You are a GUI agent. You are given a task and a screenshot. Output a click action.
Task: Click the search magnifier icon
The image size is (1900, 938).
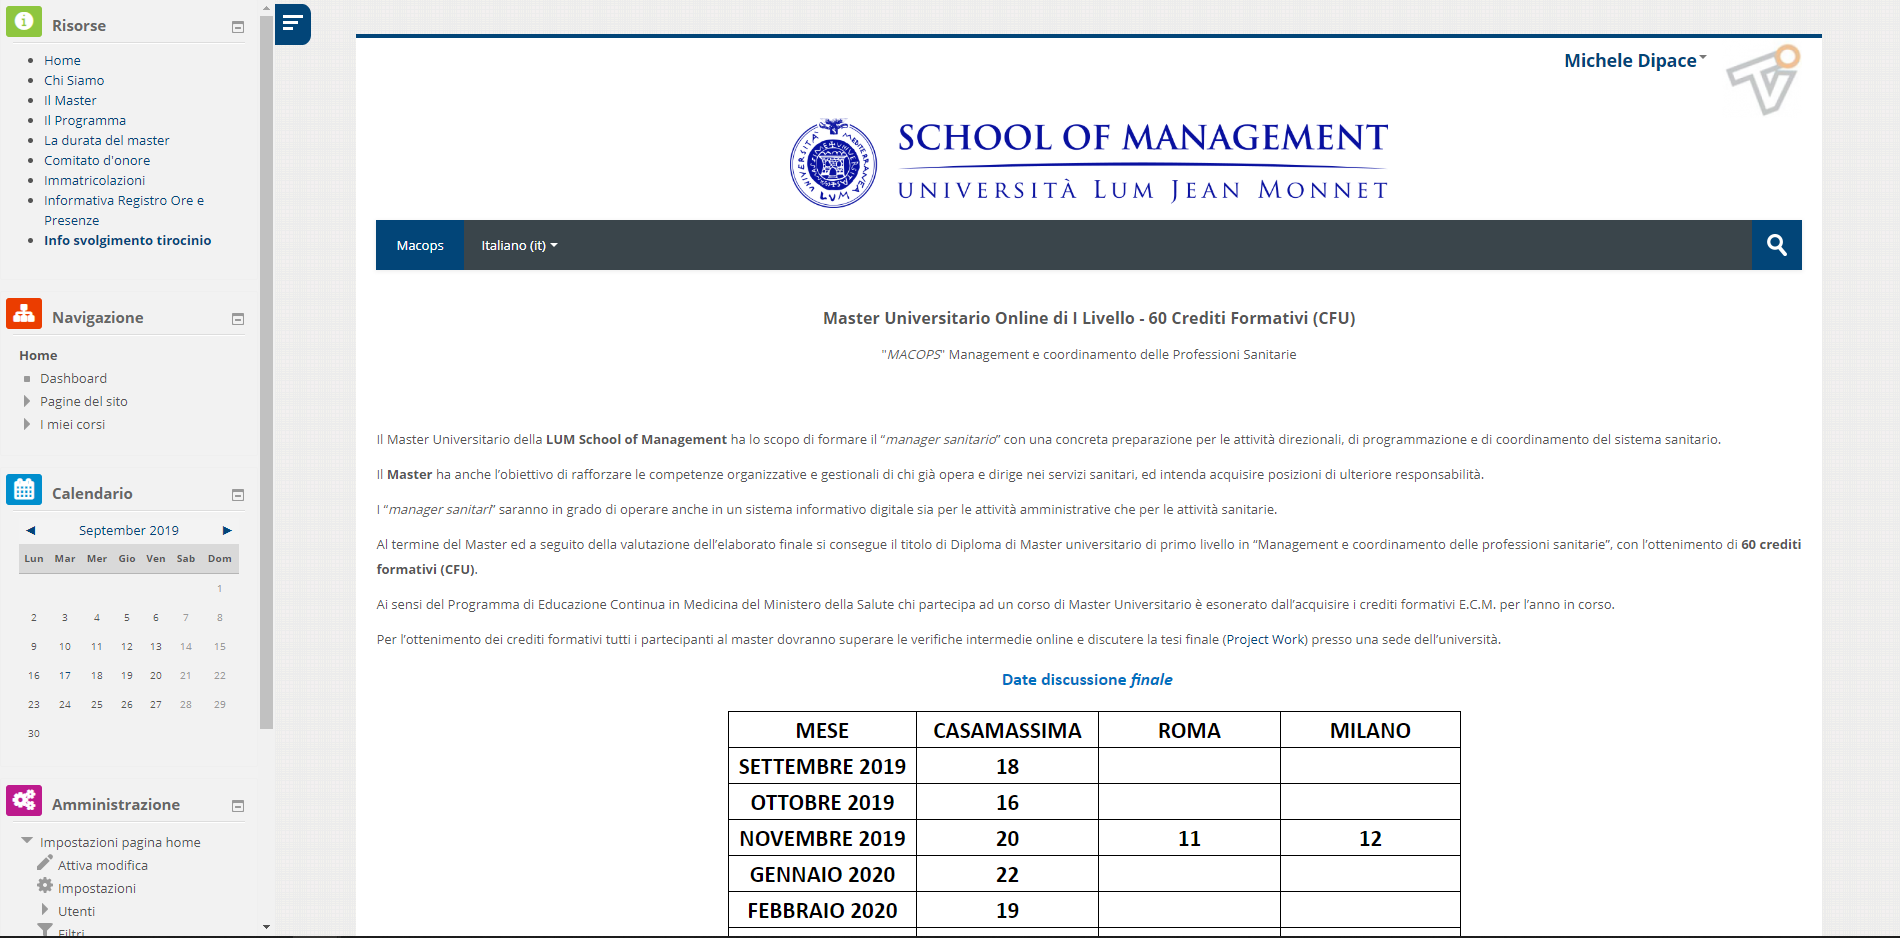click(1776, 245)
